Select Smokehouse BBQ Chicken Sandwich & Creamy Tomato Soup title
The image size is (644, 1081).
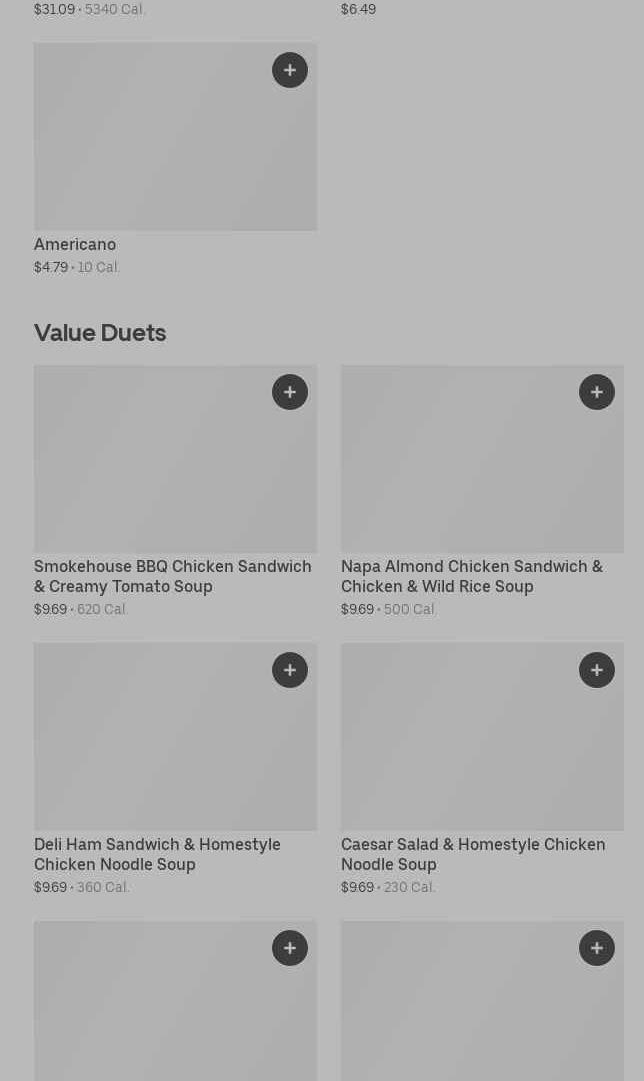172,576
